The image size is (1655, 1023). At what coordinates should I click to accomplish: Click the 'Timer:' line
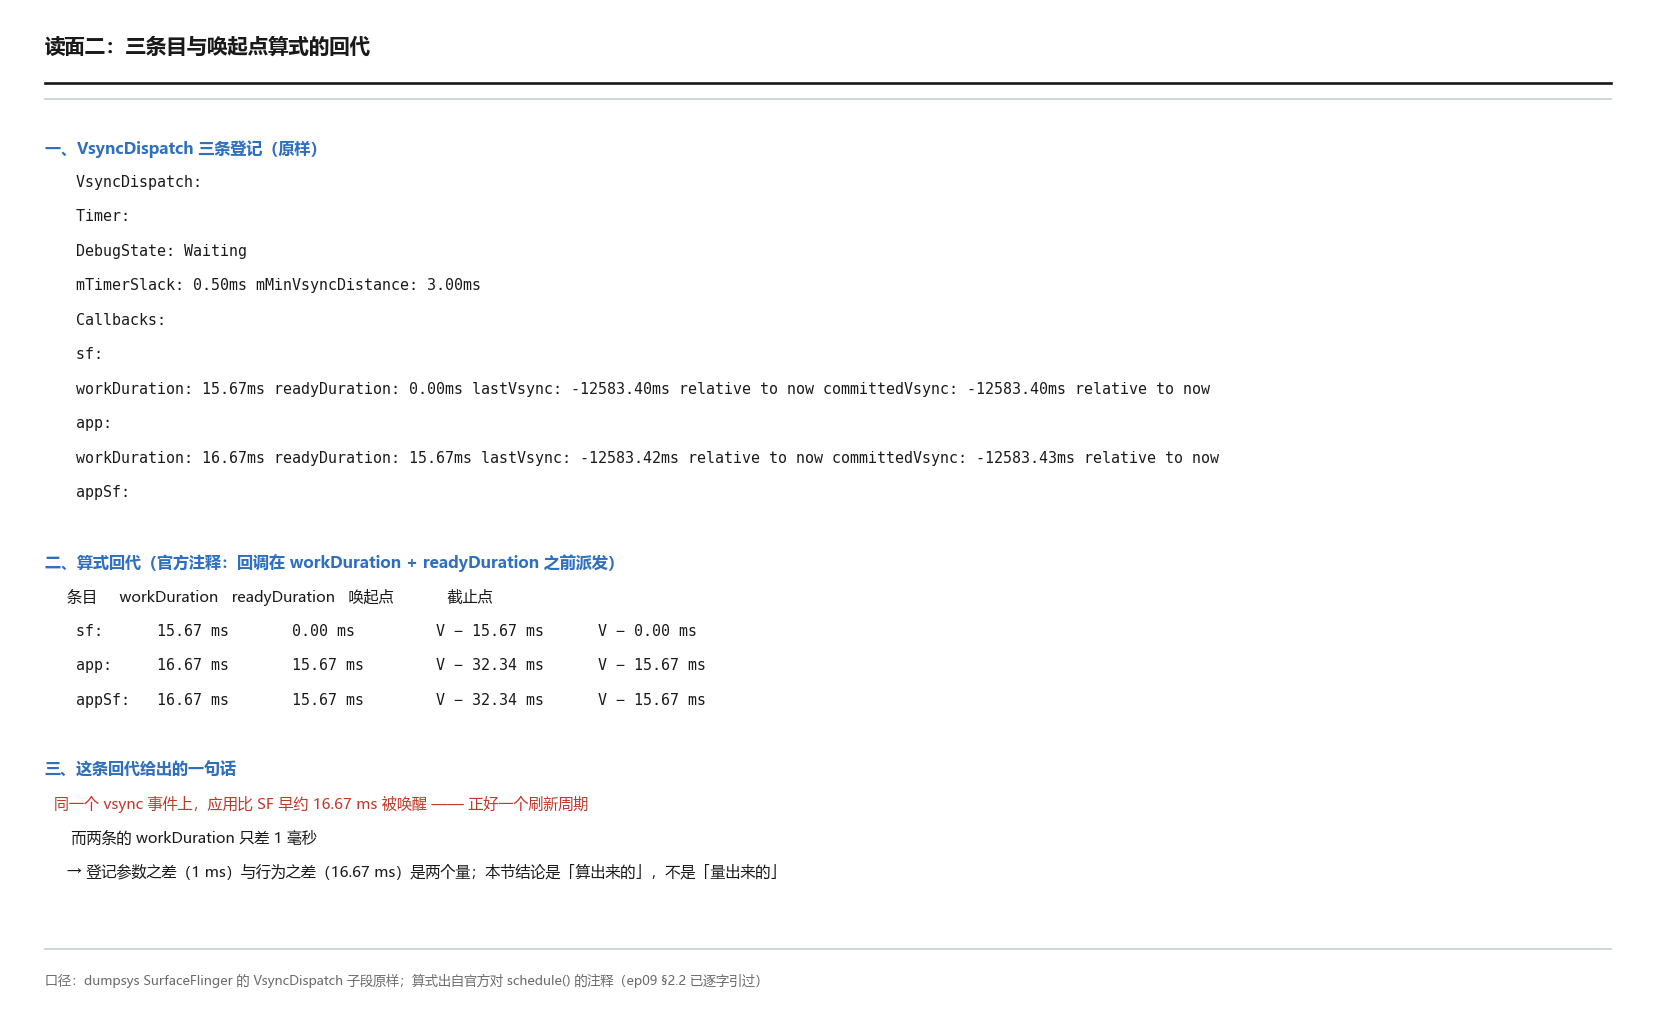click(x=103, y=216)
